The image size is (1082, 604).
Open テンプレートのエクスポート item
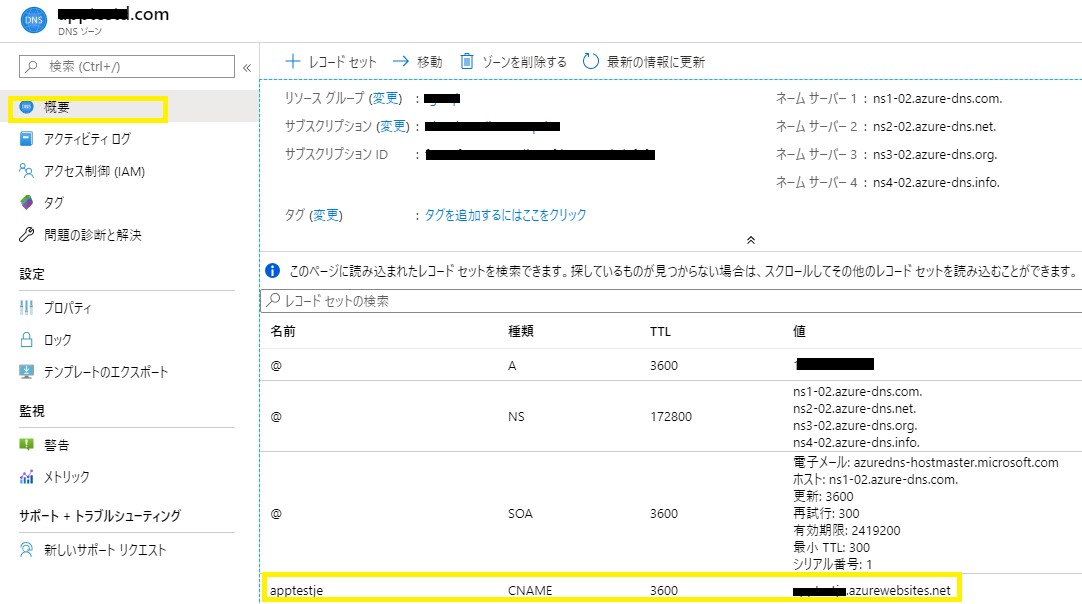pos(106,372)
